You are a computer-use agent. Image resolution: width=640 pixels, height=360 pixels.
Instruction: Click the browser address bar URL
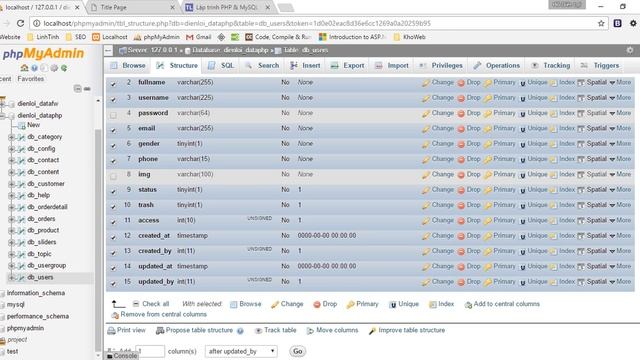(237, 24)
